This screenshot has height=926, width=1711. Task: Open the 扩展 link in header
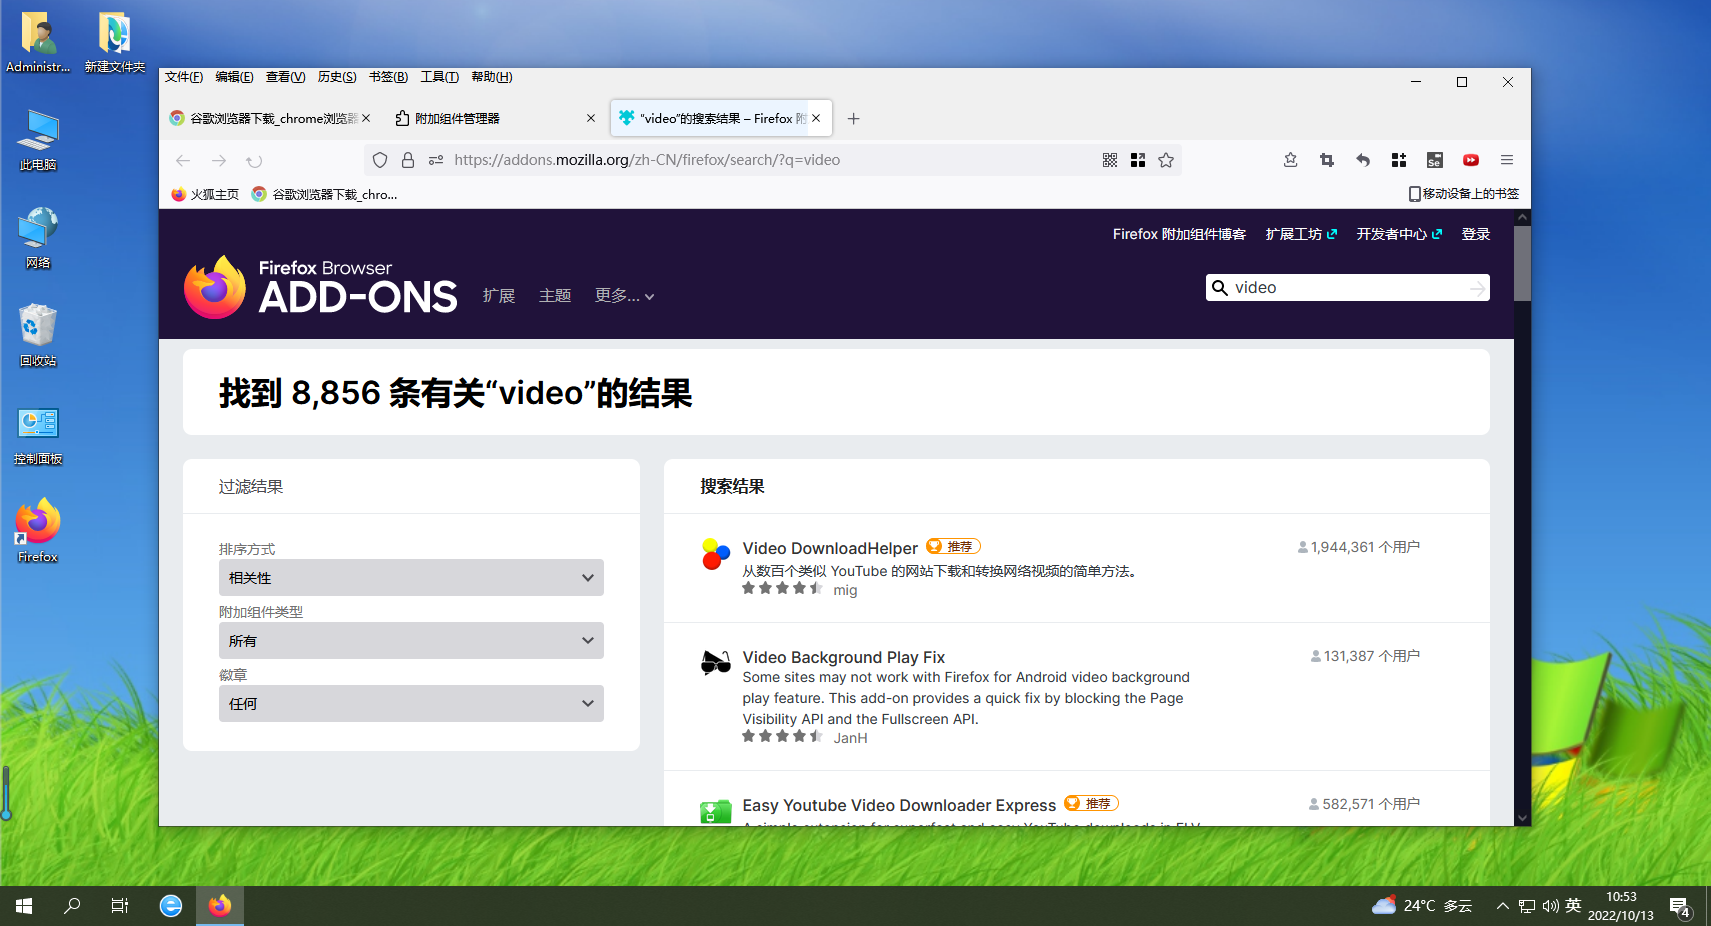coord(499,296)
